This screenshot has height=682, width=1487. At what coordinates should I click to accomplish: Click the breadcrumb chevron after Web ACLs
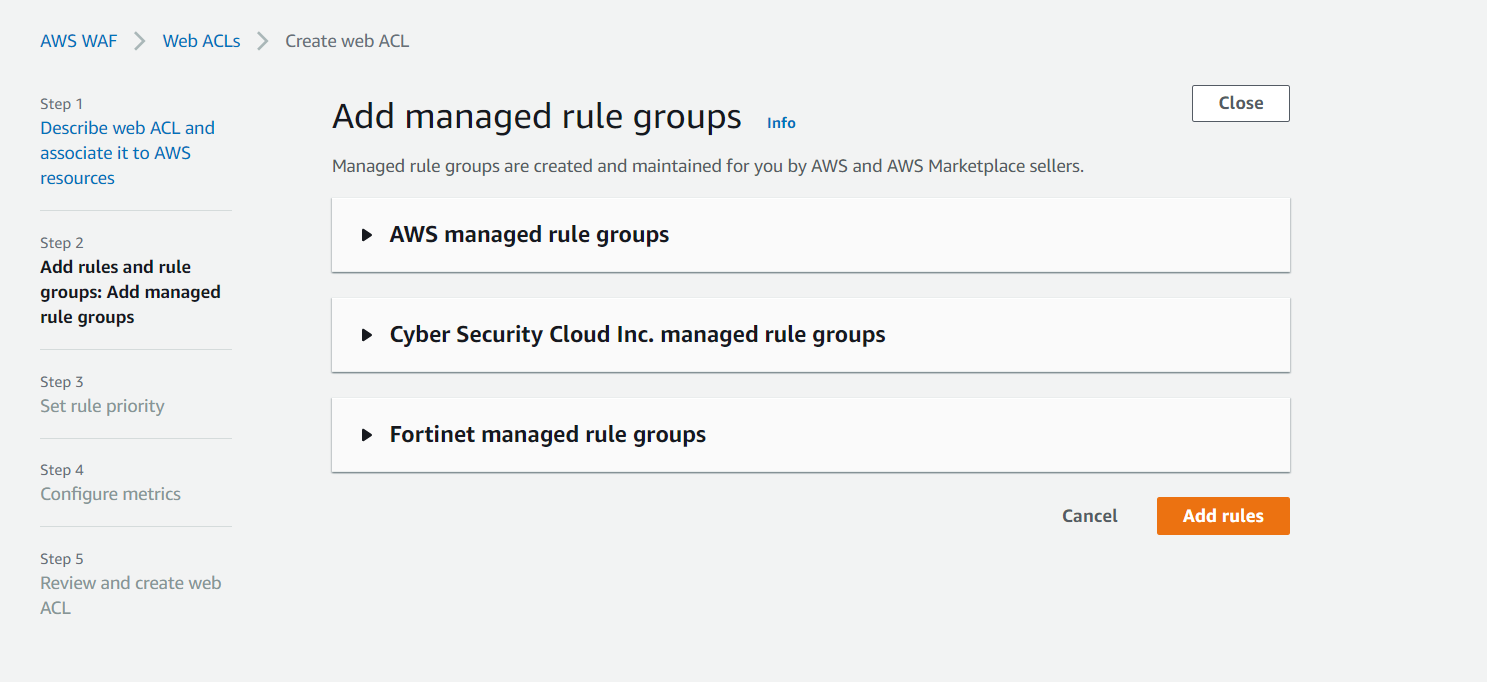[x=263, y=41]
